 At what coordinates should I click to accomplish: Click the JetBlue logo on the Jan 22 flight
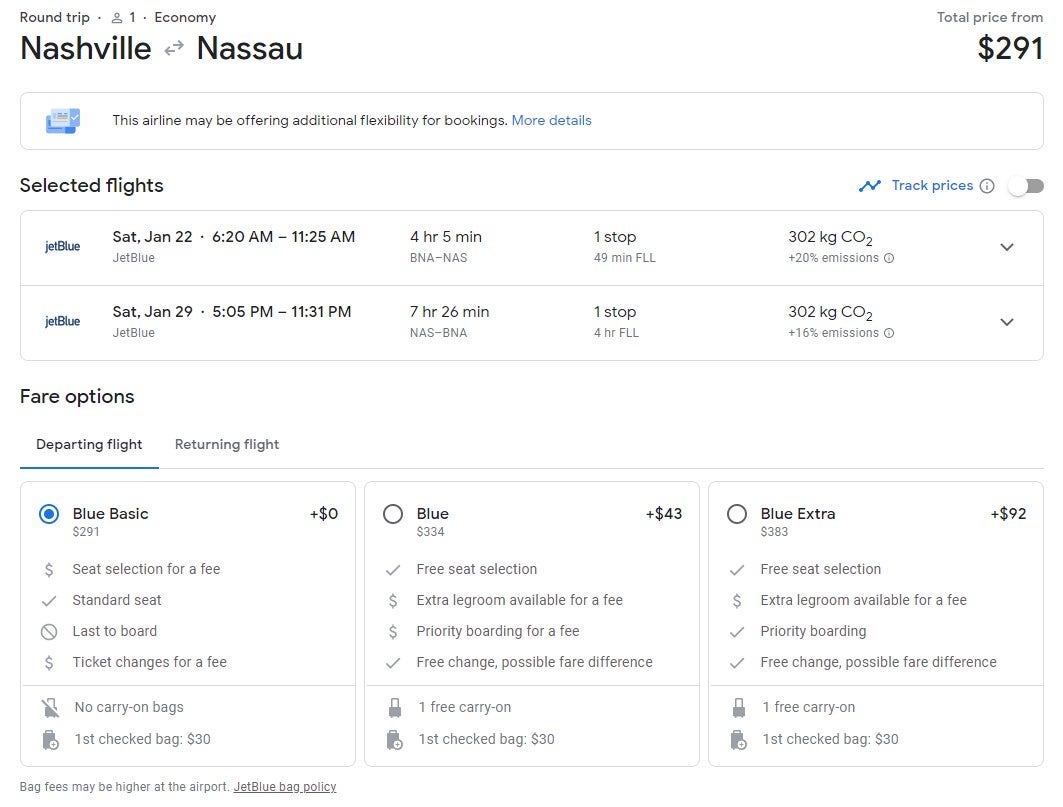[x=62, y=247]
